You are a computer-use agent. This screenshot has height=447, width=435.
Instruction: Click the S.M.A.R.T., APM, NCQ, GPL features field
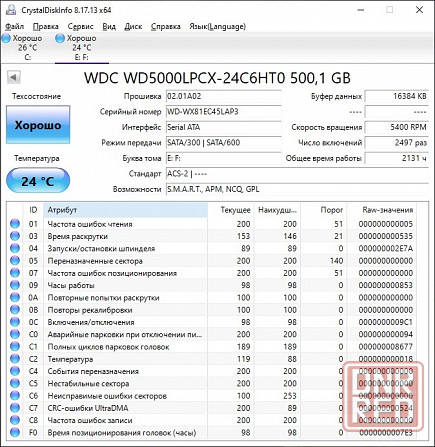(x=297, y=189)
